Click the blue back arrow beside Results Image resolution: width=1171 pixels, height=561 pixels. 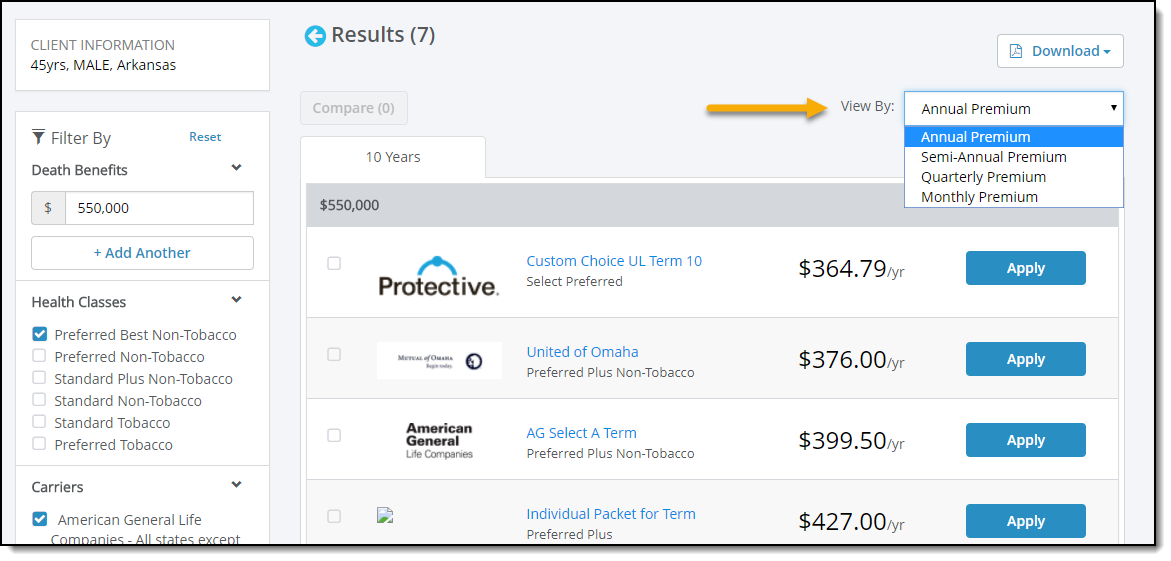point(315,36)
